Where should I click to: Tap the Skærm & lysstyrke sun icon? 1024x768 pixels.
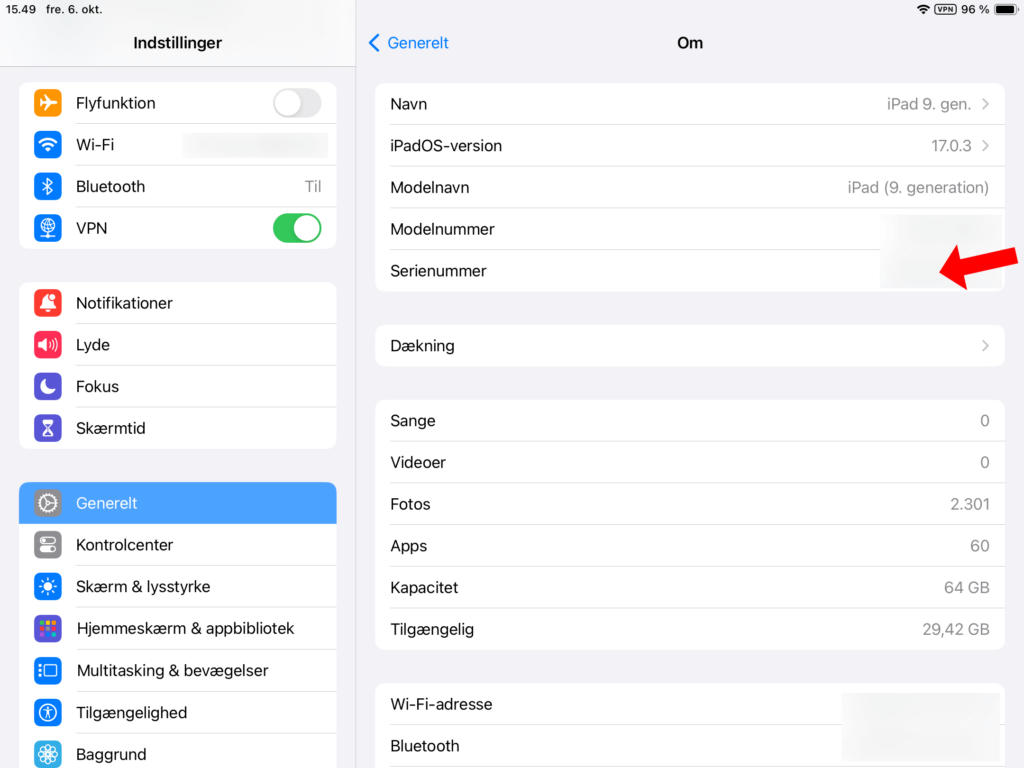48,586
